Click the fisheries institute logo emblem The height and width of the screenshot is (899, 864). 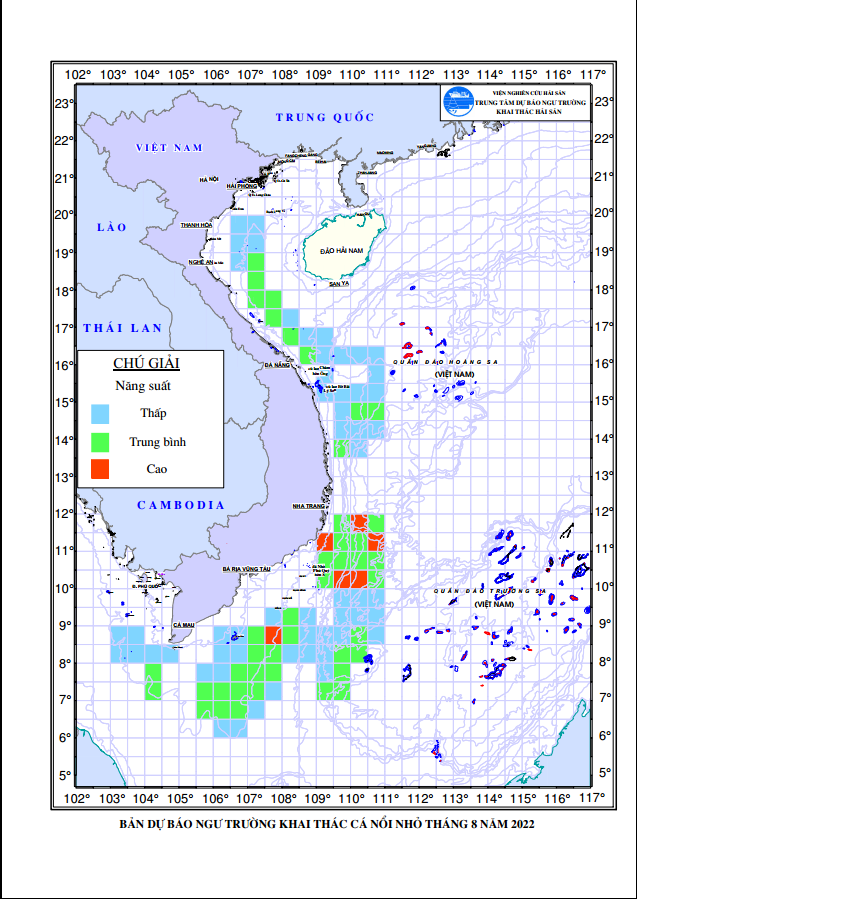point(458,101)
